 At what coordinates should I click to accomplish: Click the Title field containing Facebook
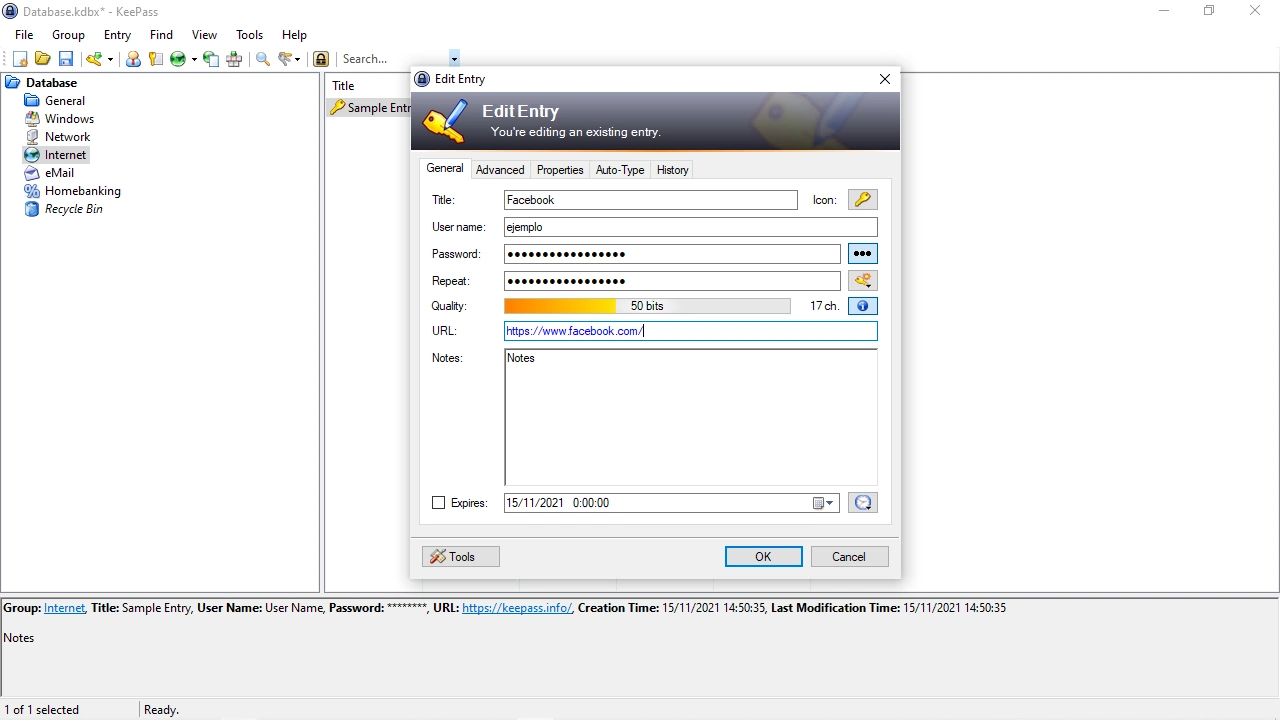pos(651,200)
